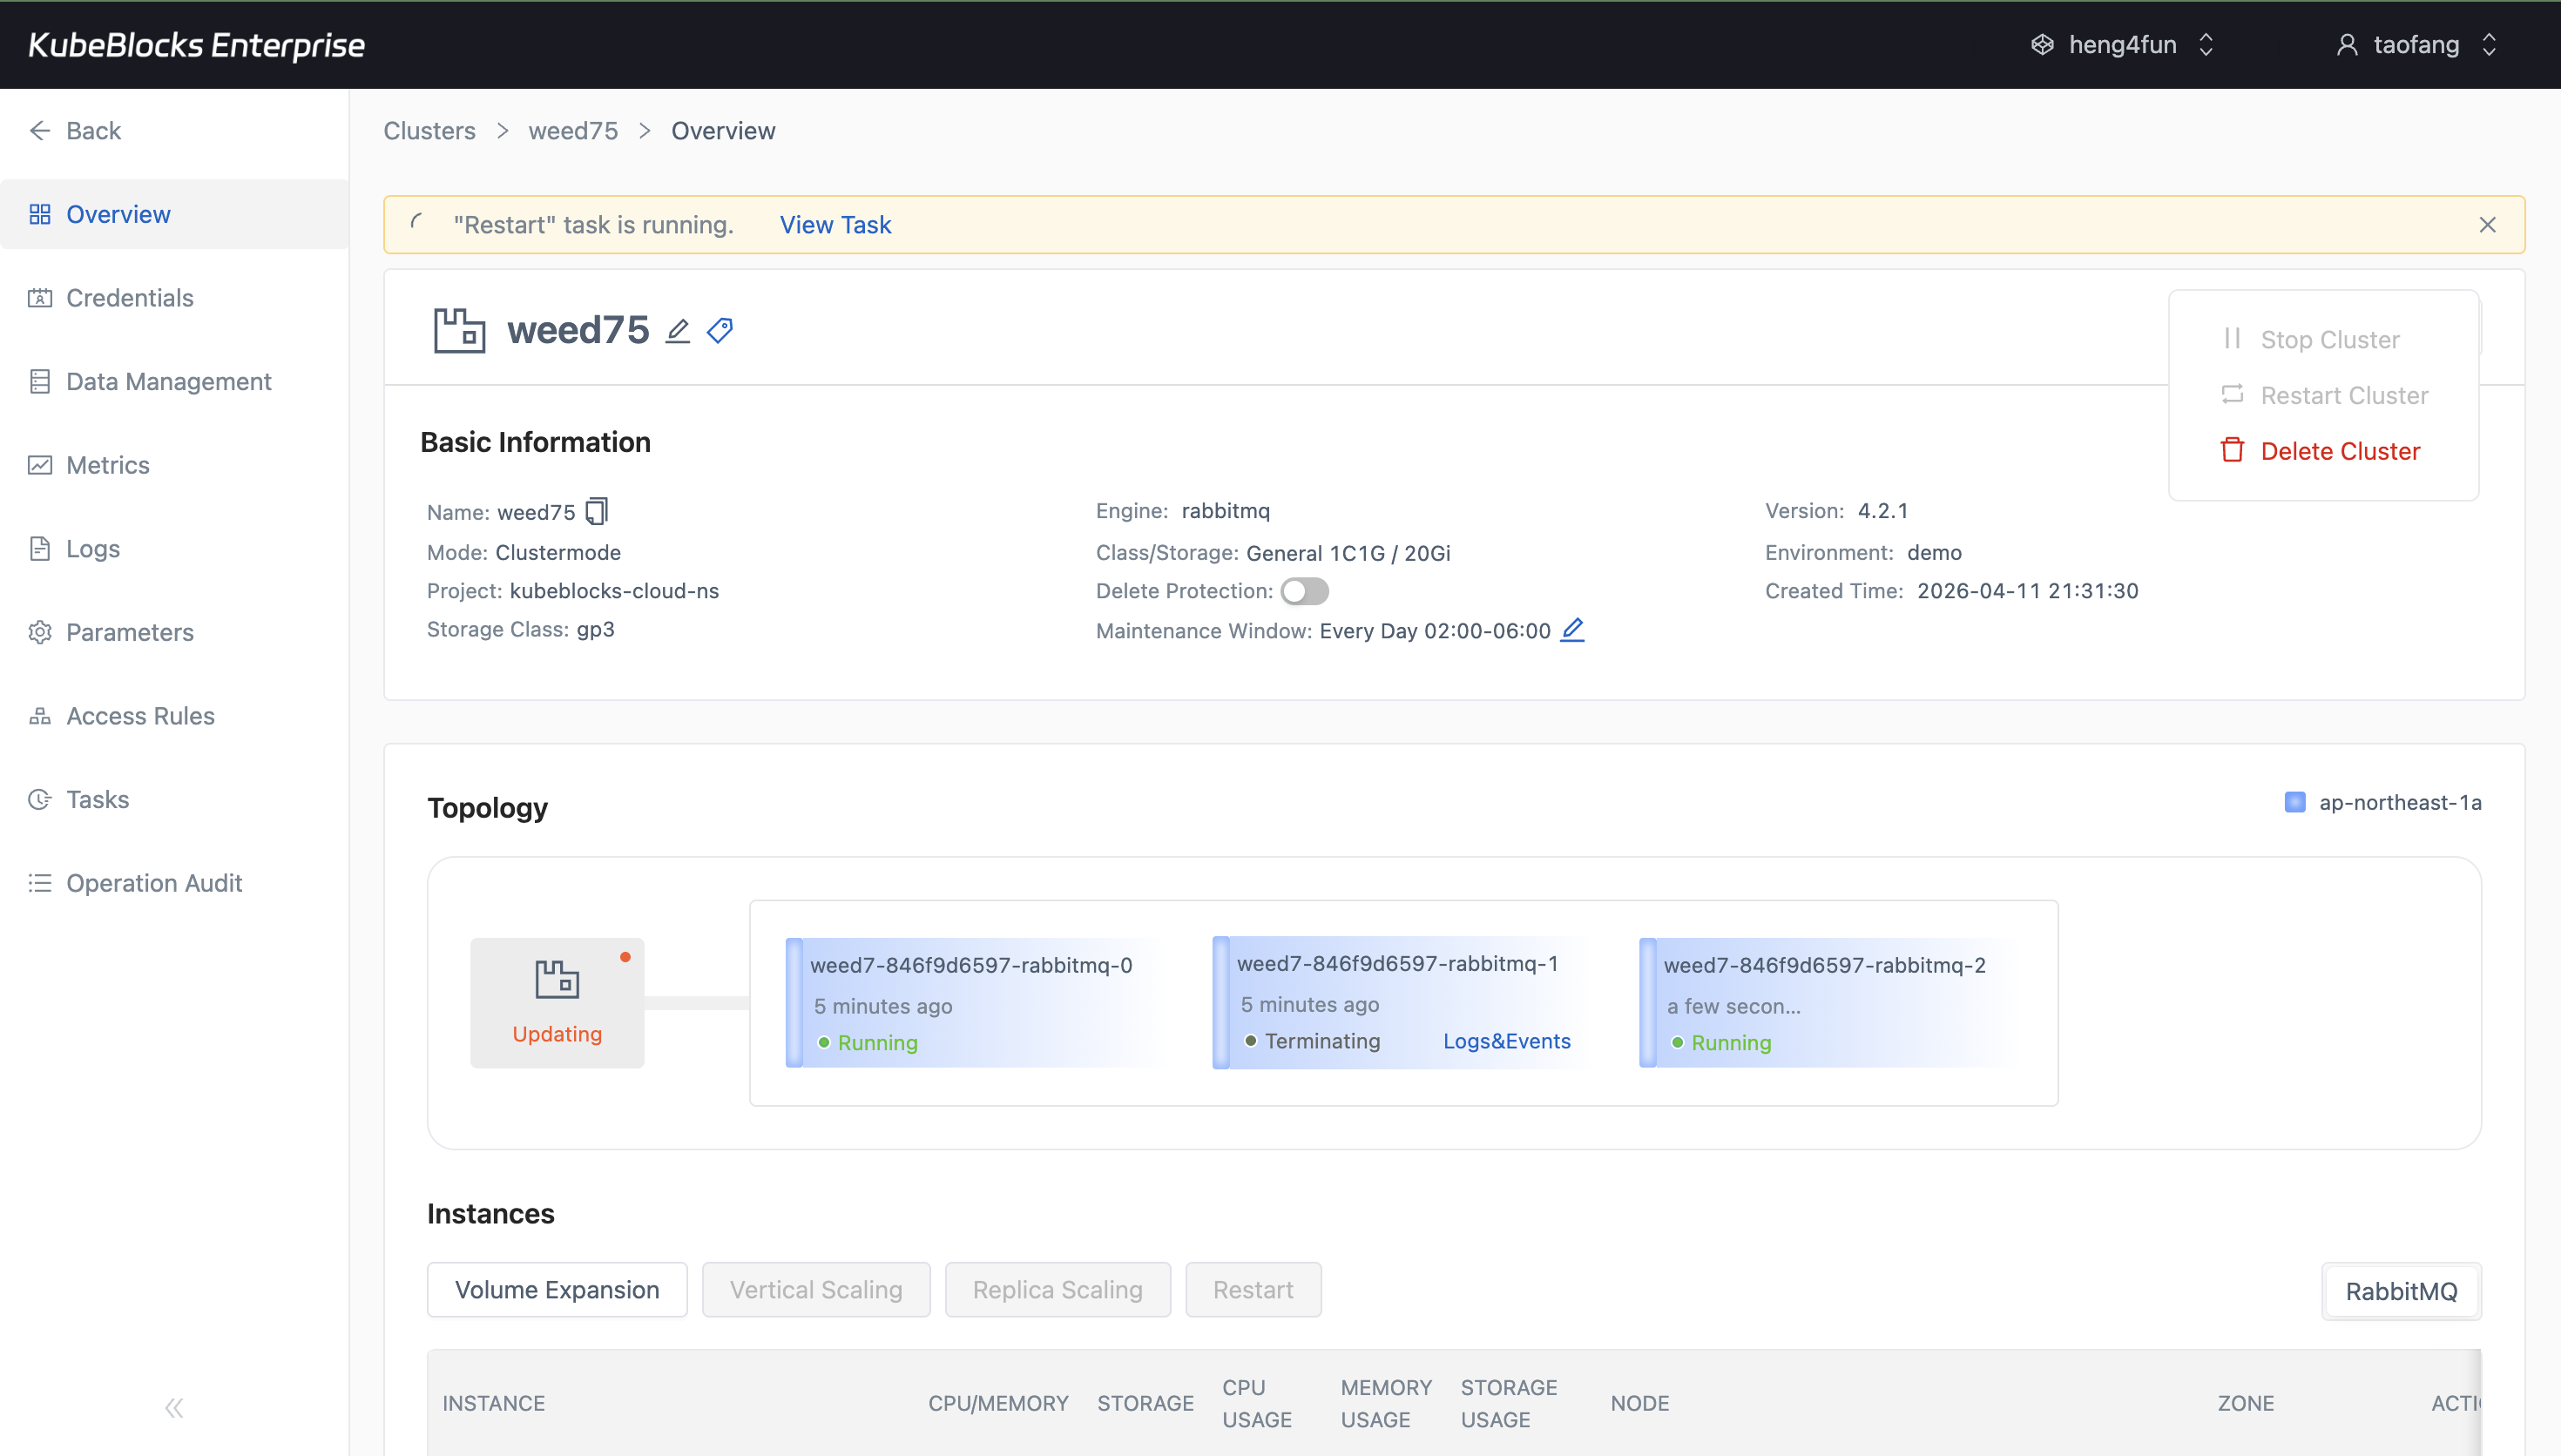
Task: Dismiss the restart task notification
Action: (x=2488, y=224)
